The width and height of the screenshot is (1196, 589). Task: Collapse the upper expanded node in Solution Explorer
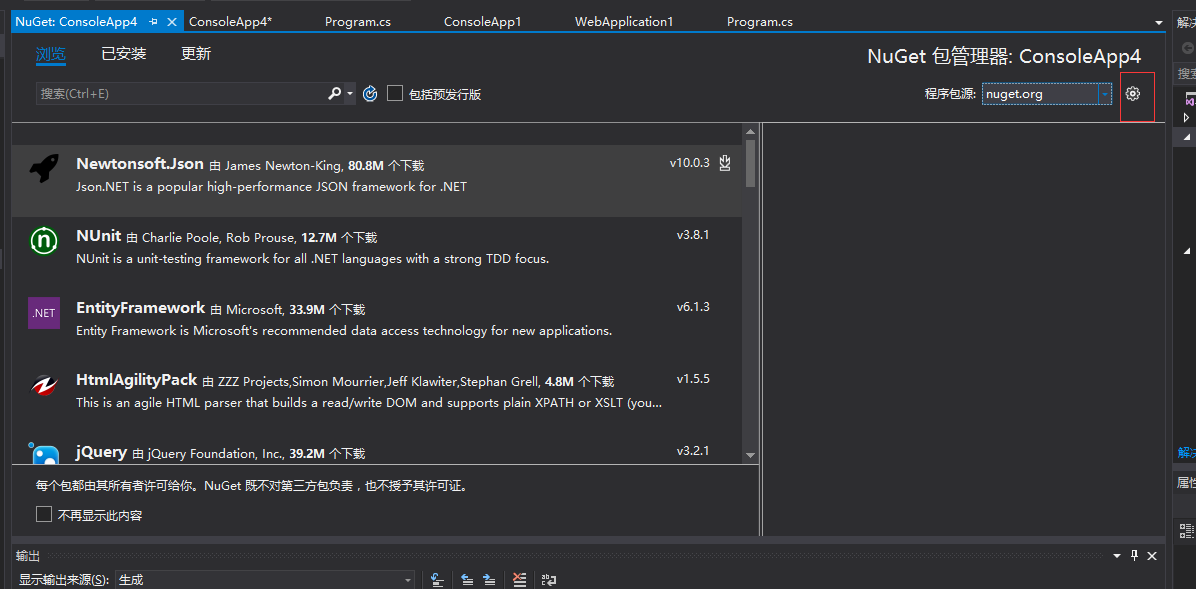(1187, 137)
